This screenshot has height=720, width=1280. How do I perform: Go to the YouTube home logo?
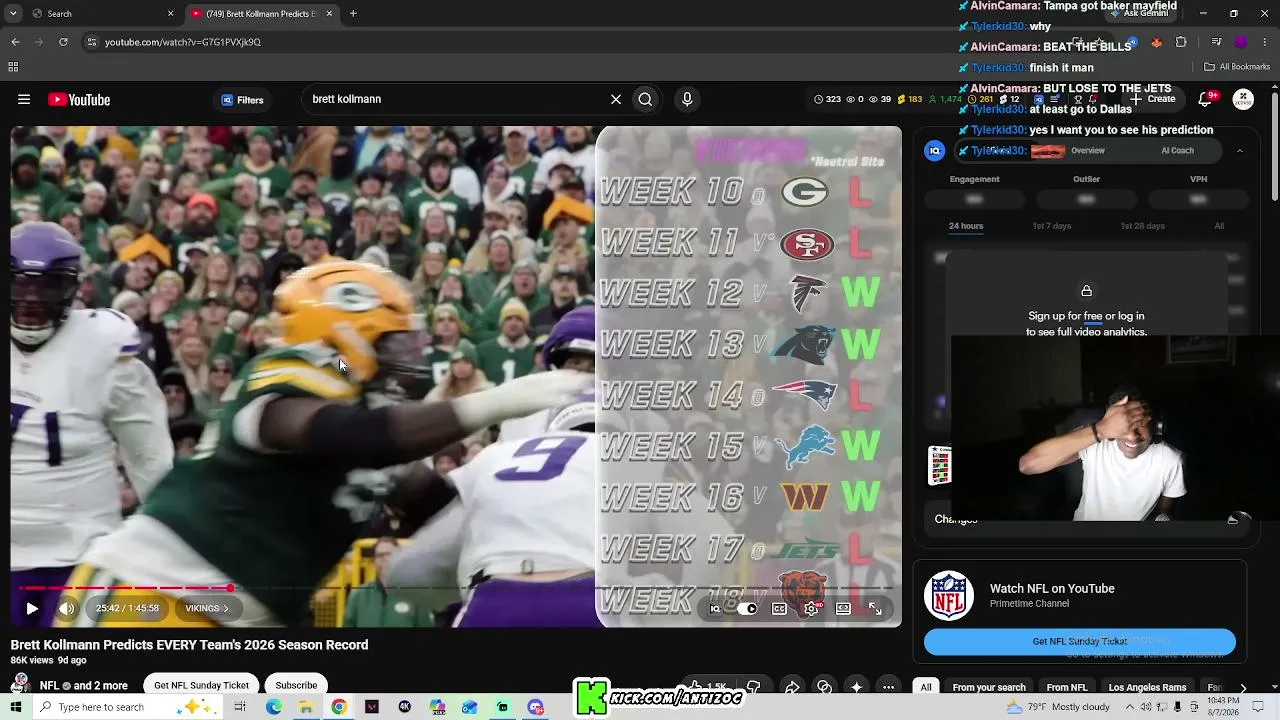(79, 100)
